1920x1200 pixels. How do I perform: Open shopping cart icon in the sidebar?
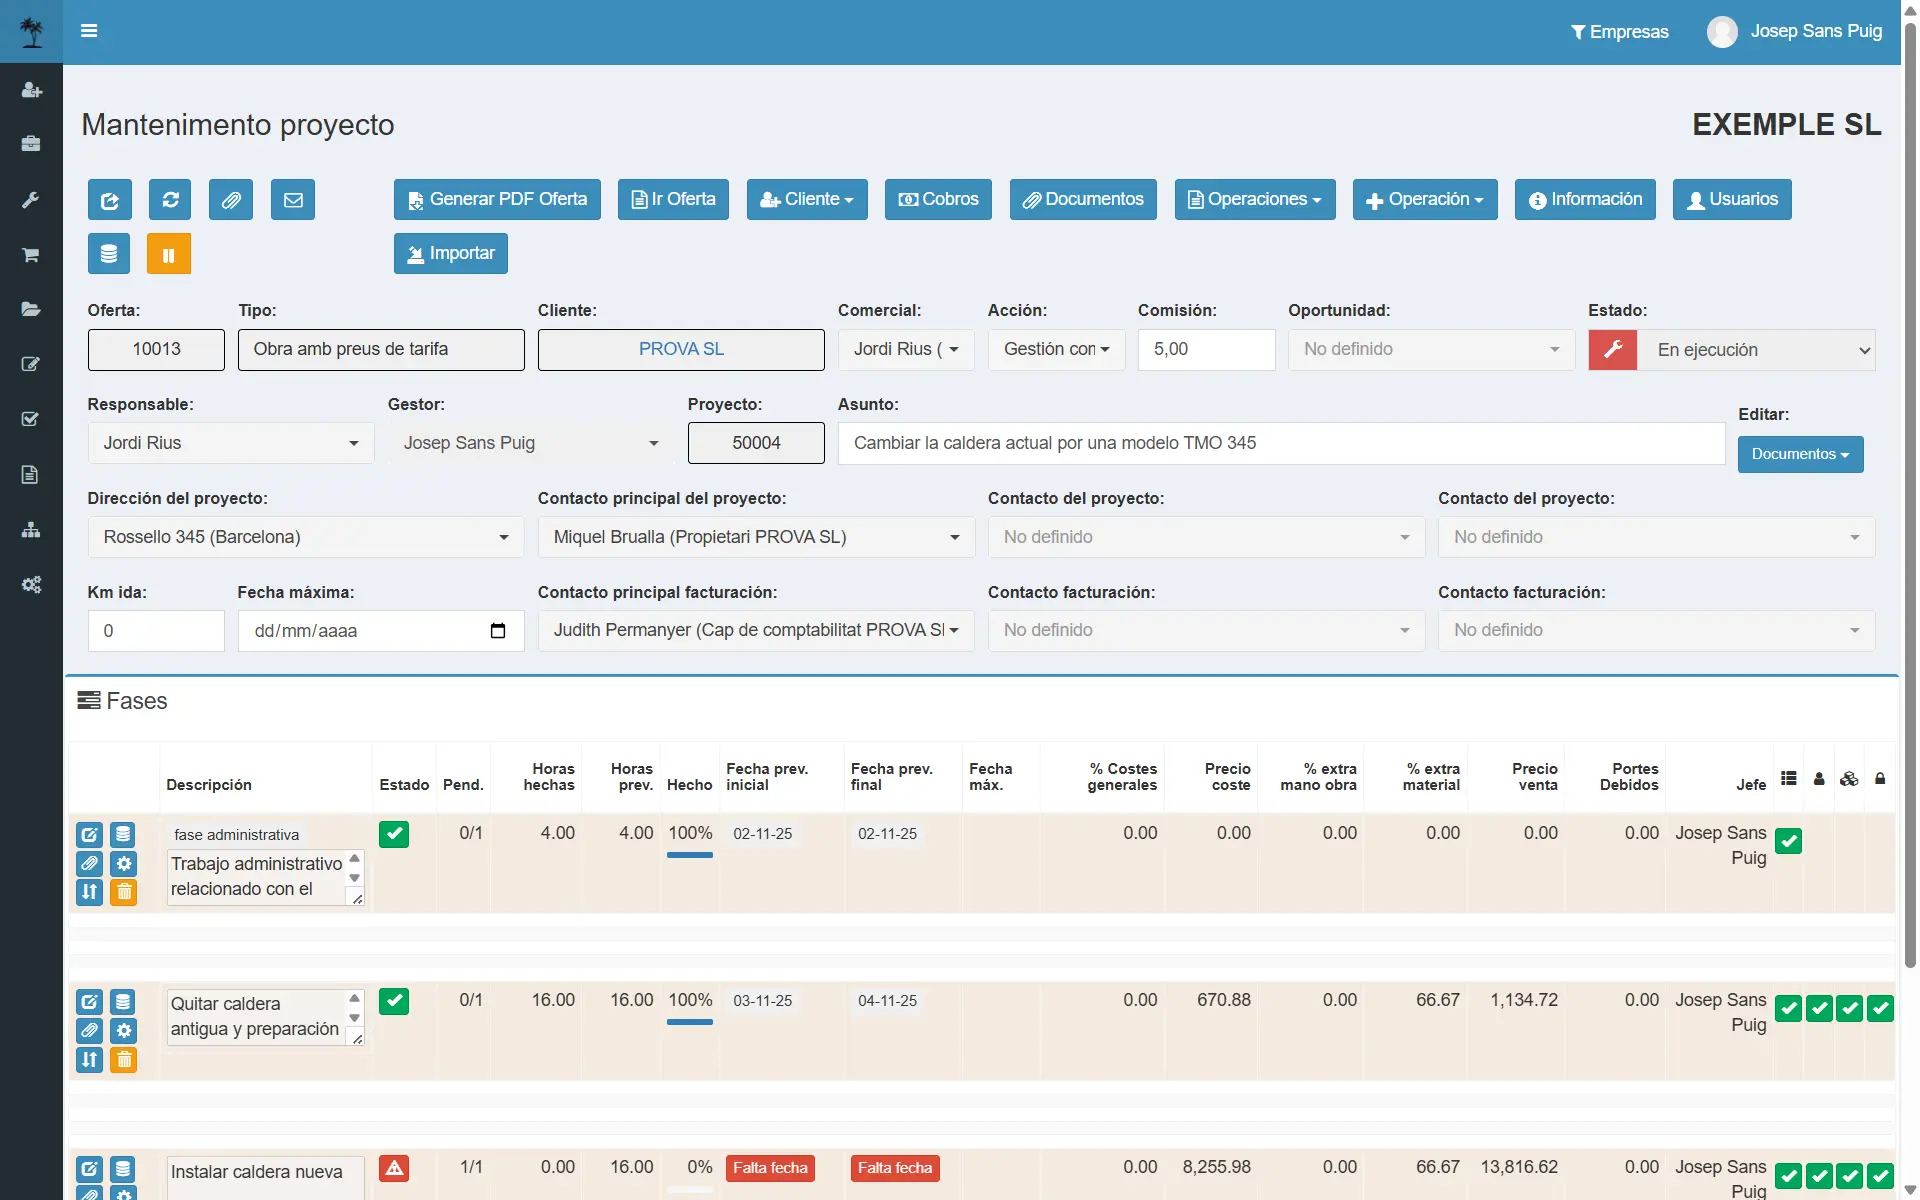(x=31, y=255)
